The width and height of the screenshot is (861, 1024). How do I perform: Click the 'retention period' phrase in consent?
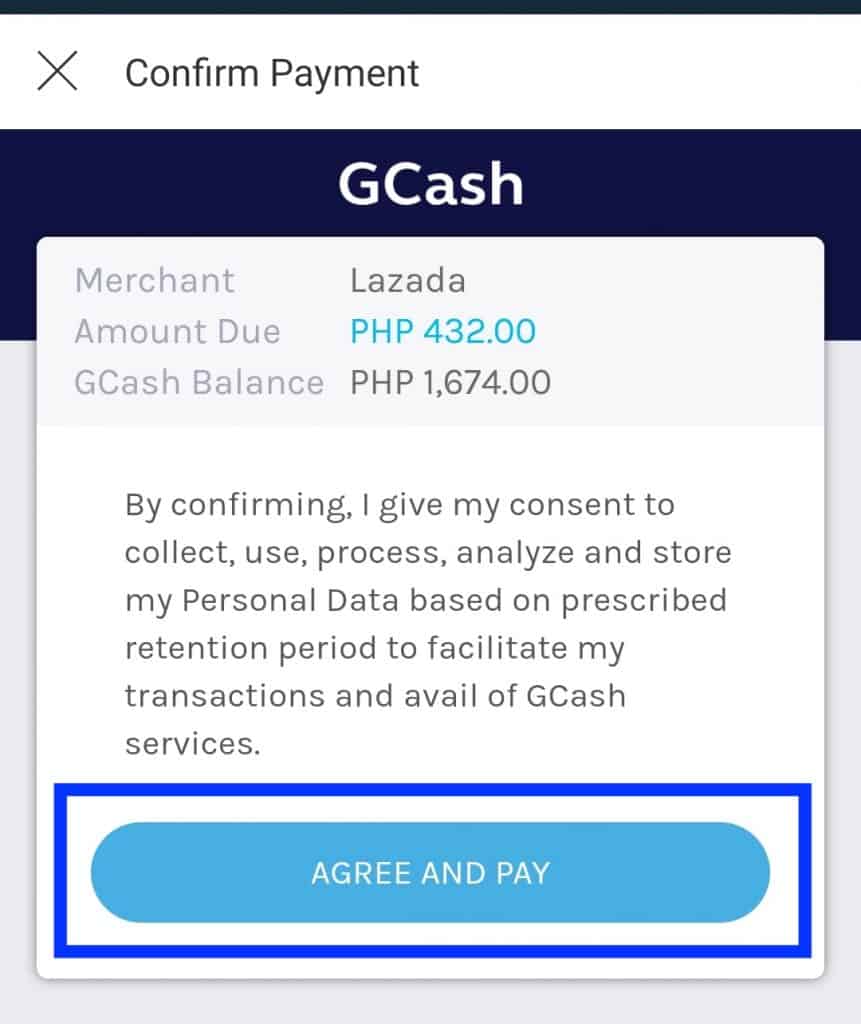coord(225,648)
